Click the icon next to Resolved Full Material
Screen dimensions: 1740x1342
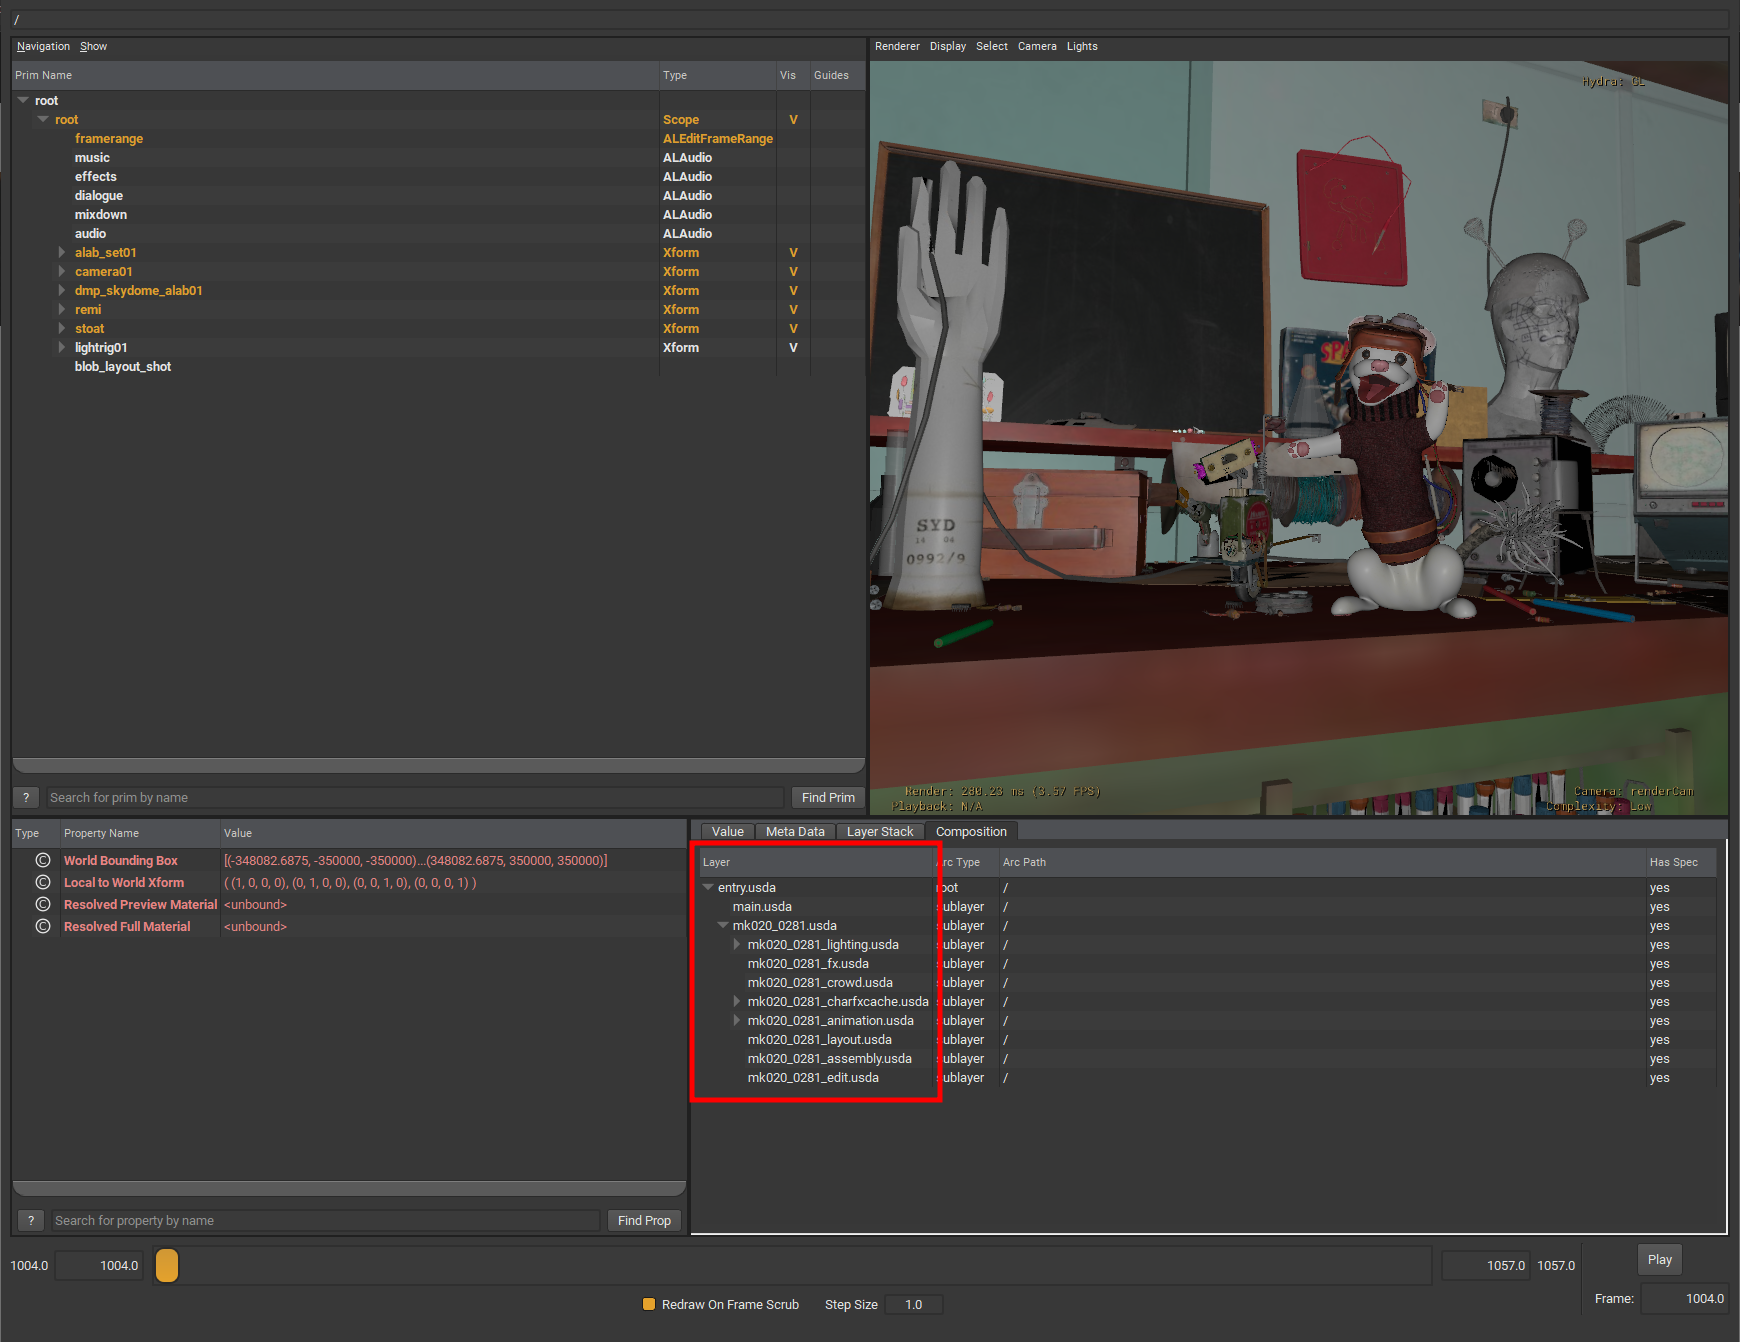[x=43, y=926]
